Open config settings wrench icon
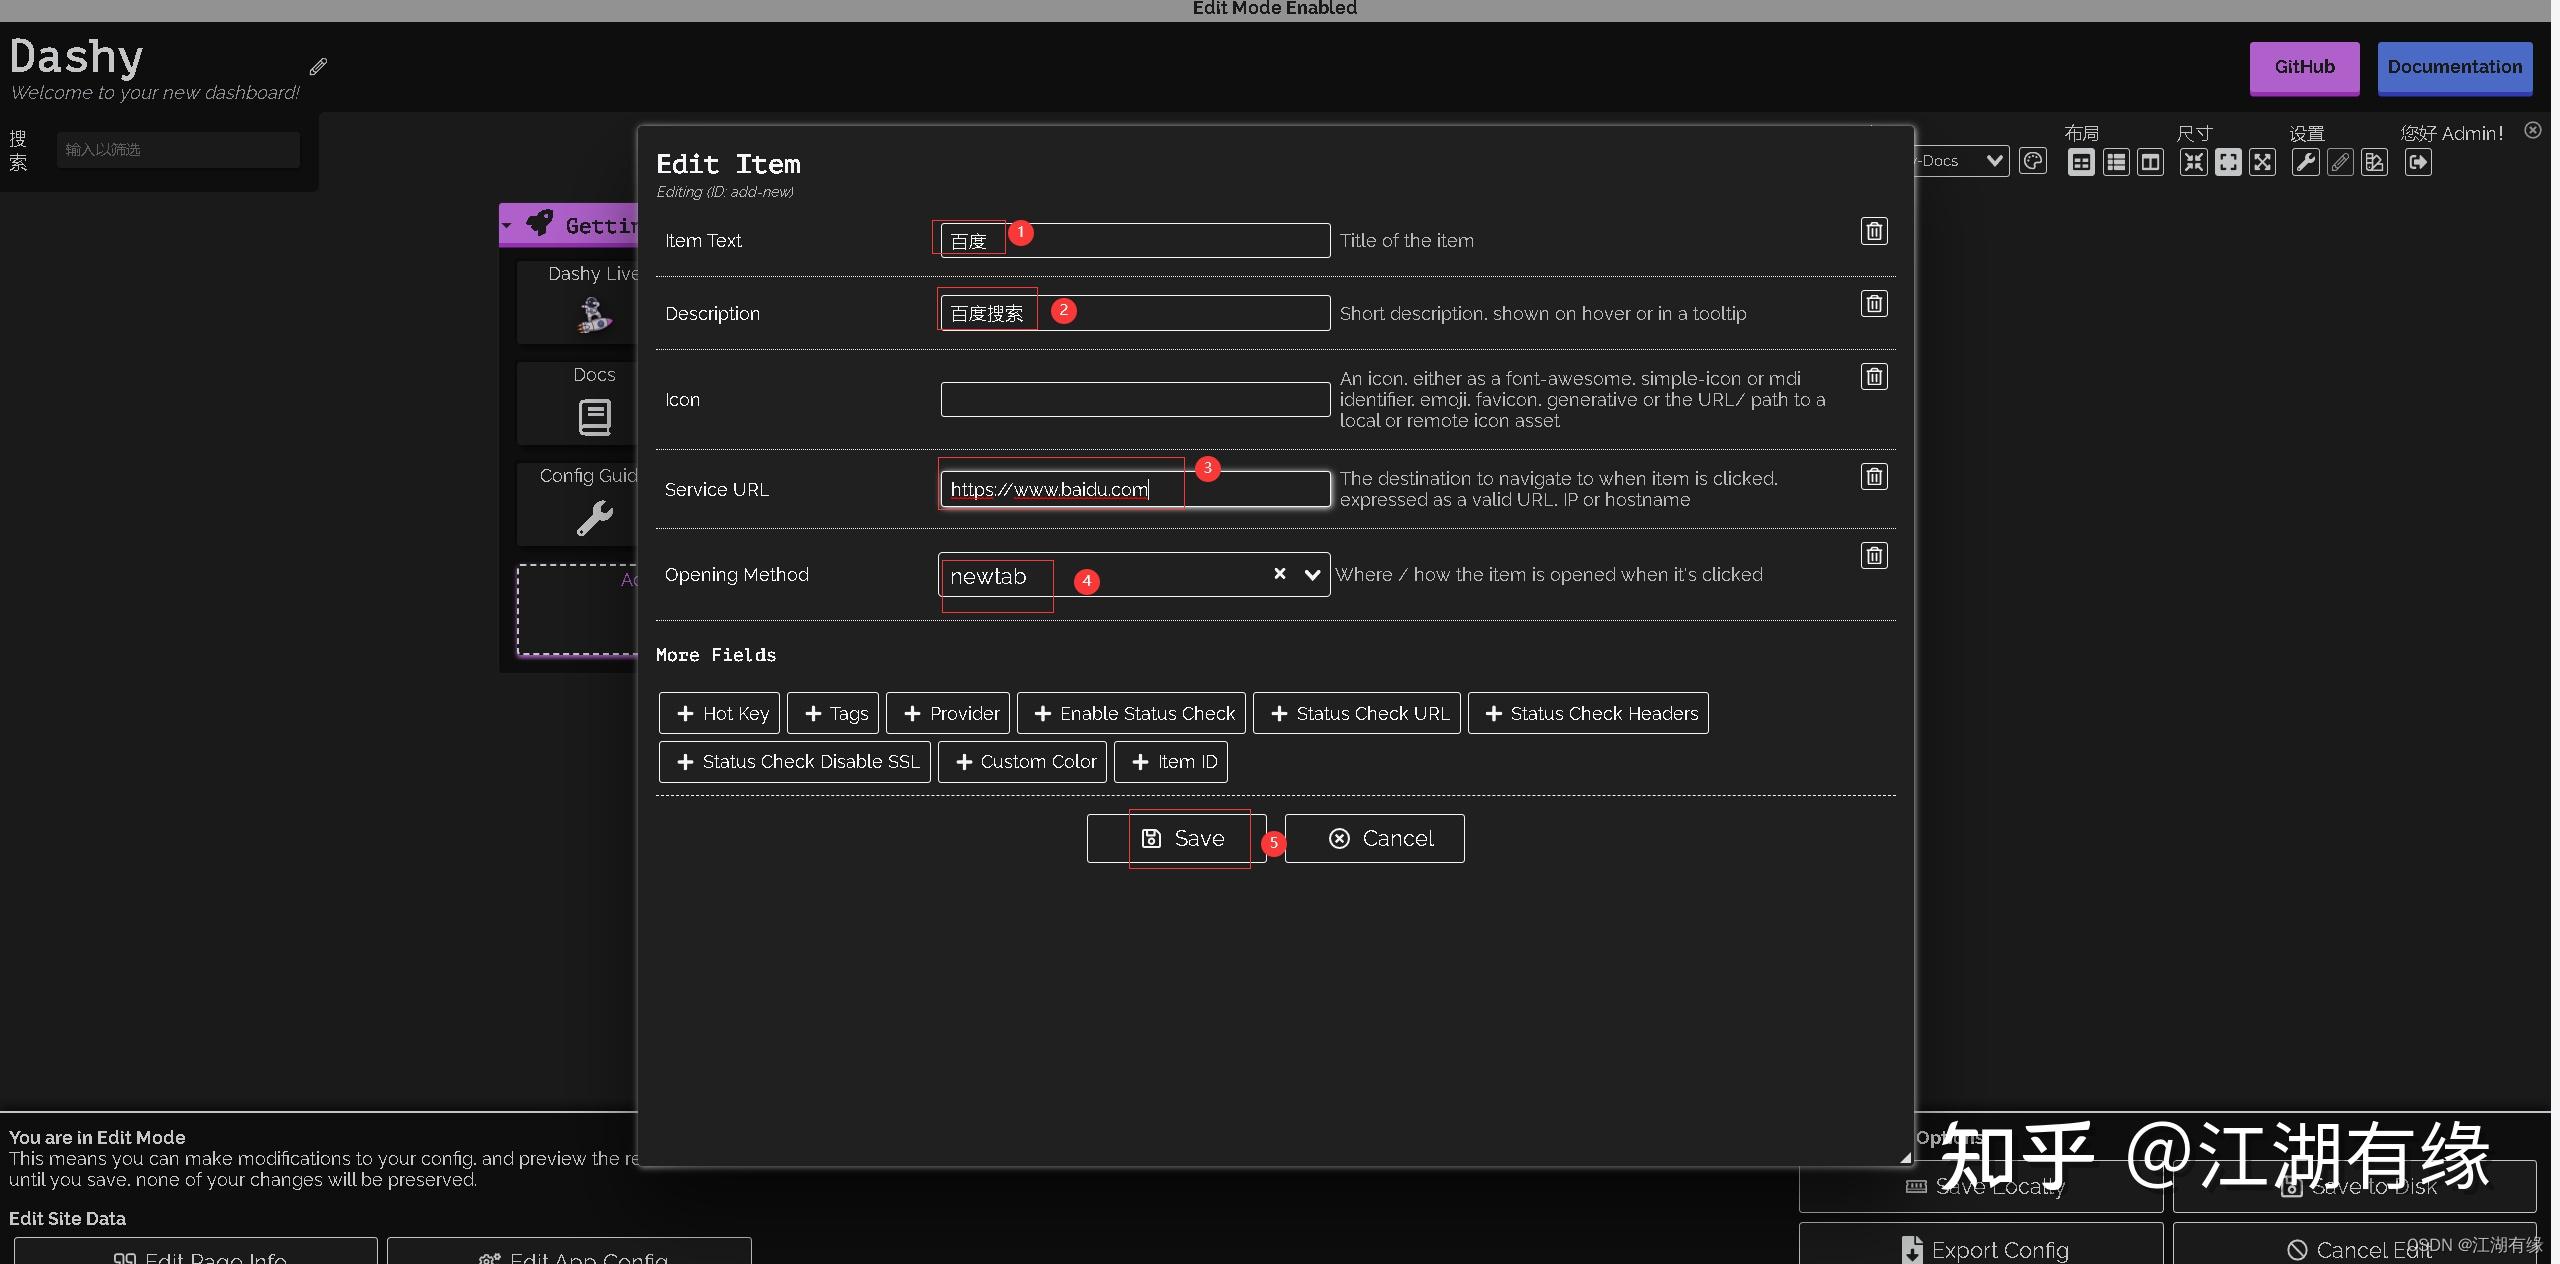The image size is (2560, 1264). click(2305, 162)
